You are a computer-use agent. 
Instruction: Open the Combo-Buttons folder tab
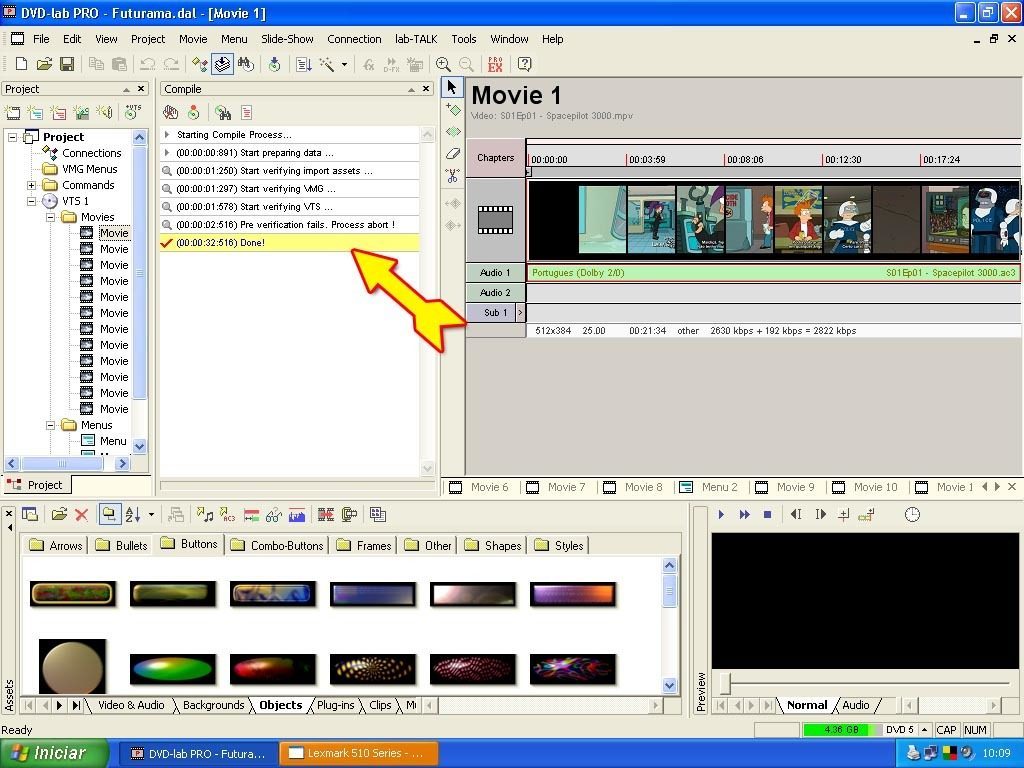click(x=277, y=545)
